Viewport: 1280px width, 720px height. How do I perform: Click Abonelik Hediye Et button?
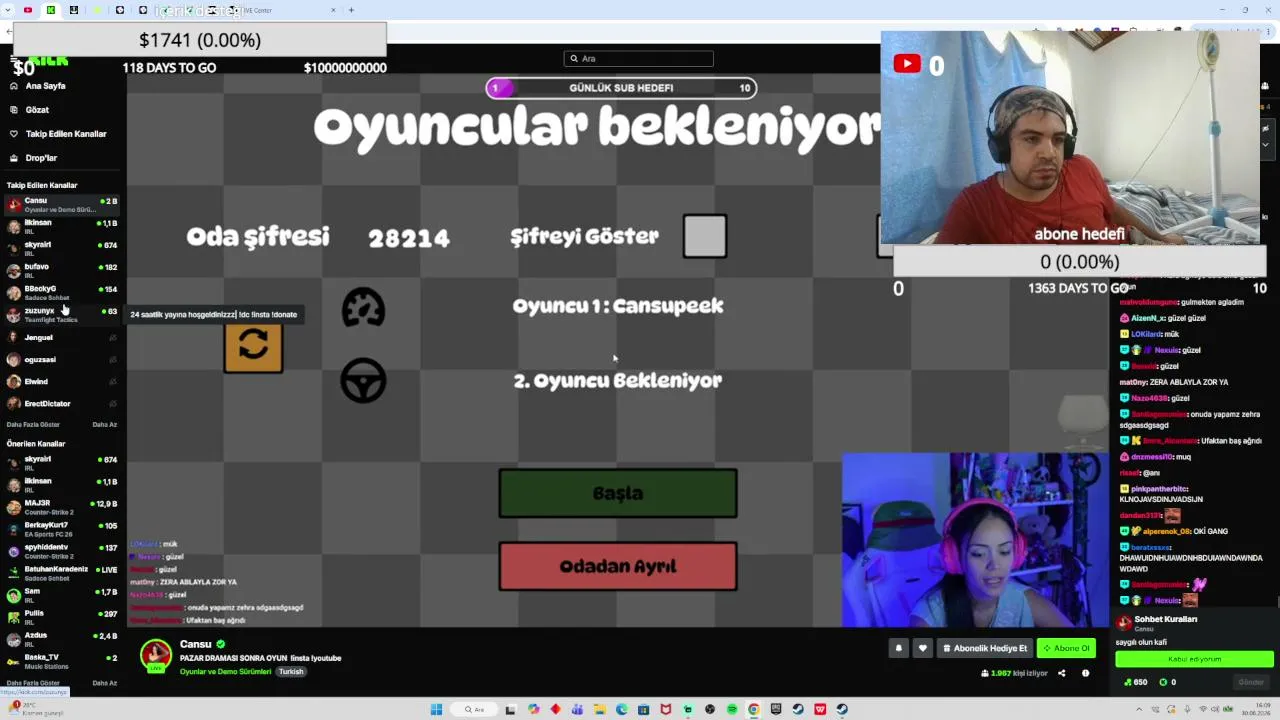tap(984, 648)
